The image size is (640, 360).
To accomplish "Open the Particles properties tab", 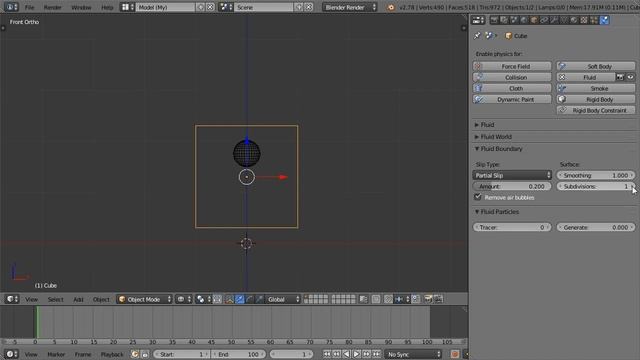I will click(594, 20).
